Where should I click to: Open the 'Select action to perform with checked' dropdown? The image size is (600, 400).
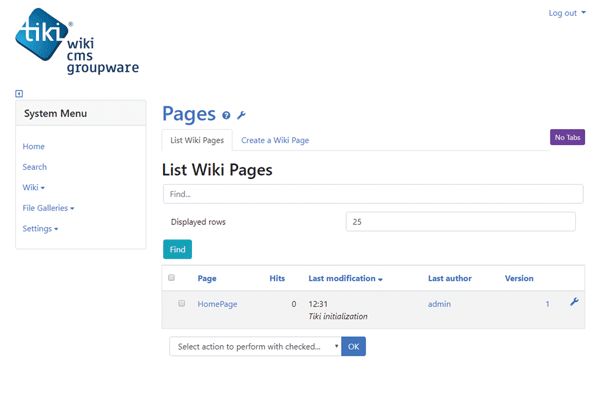[x=255, y=347]
